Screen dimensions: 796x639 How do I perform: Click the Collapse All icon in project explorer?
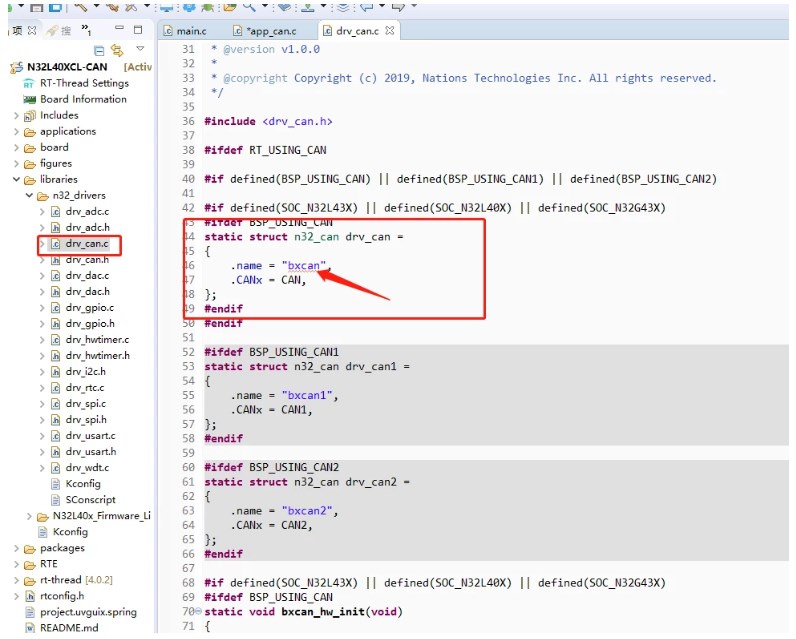point(99,50)
